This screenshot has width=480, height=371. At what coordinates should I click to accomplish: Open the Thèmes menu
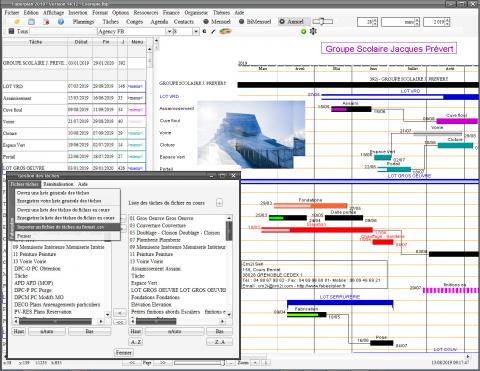[x=221, y=12]
